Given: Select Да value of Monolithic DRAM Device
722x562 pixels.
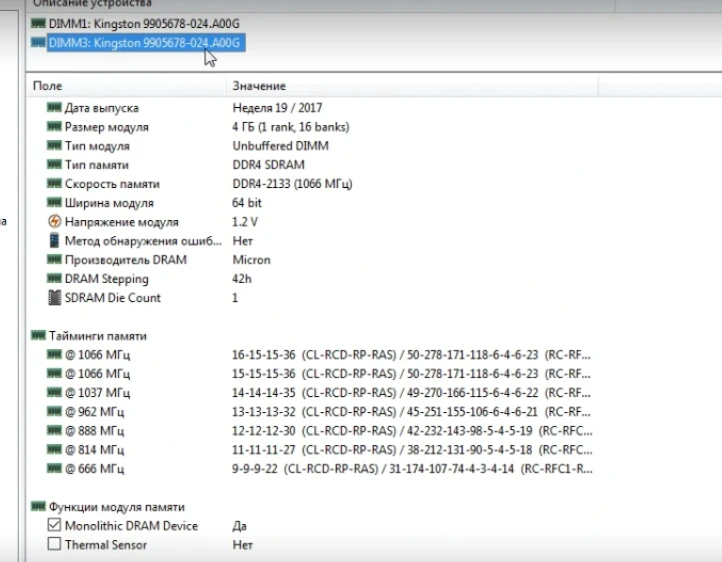Looking at the screenshot, I should point(239,526).
